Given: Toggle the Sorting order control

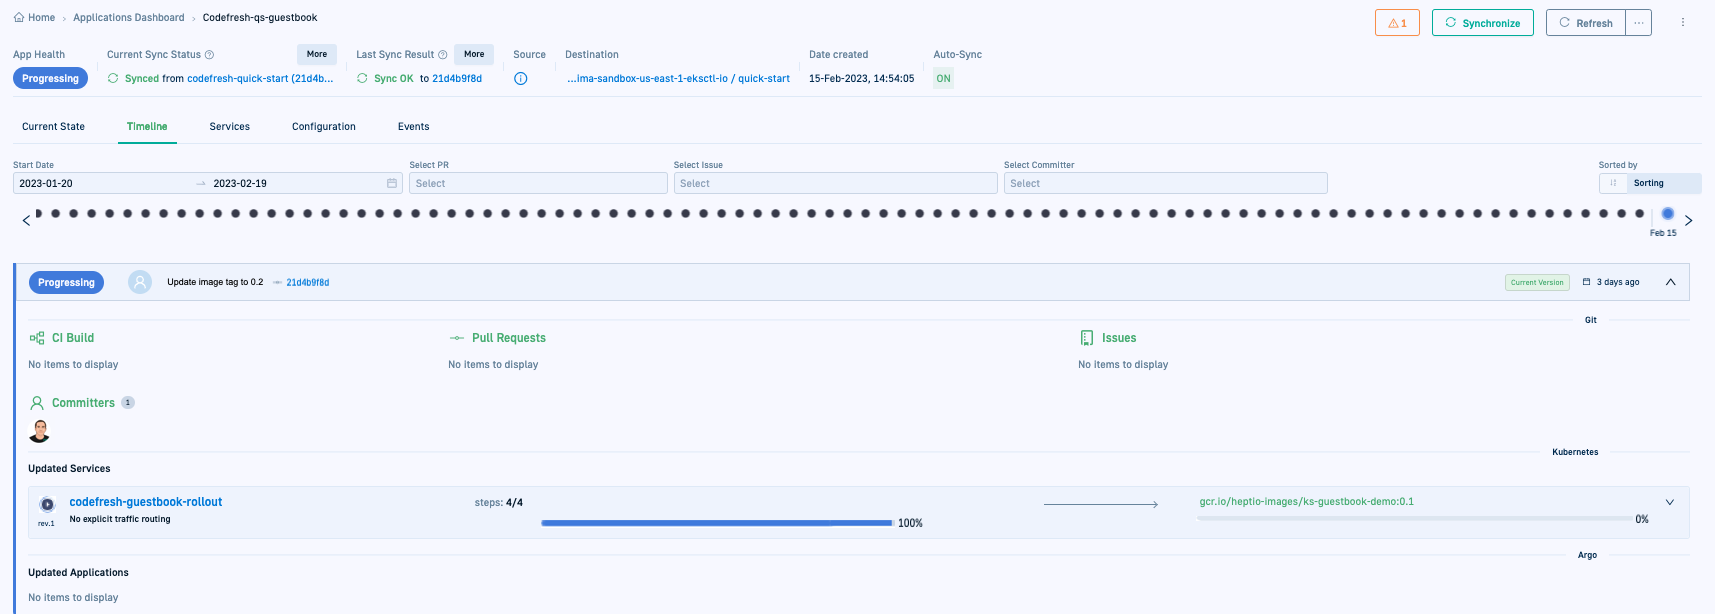Looking at the screenshot, I should point(1613,183).
